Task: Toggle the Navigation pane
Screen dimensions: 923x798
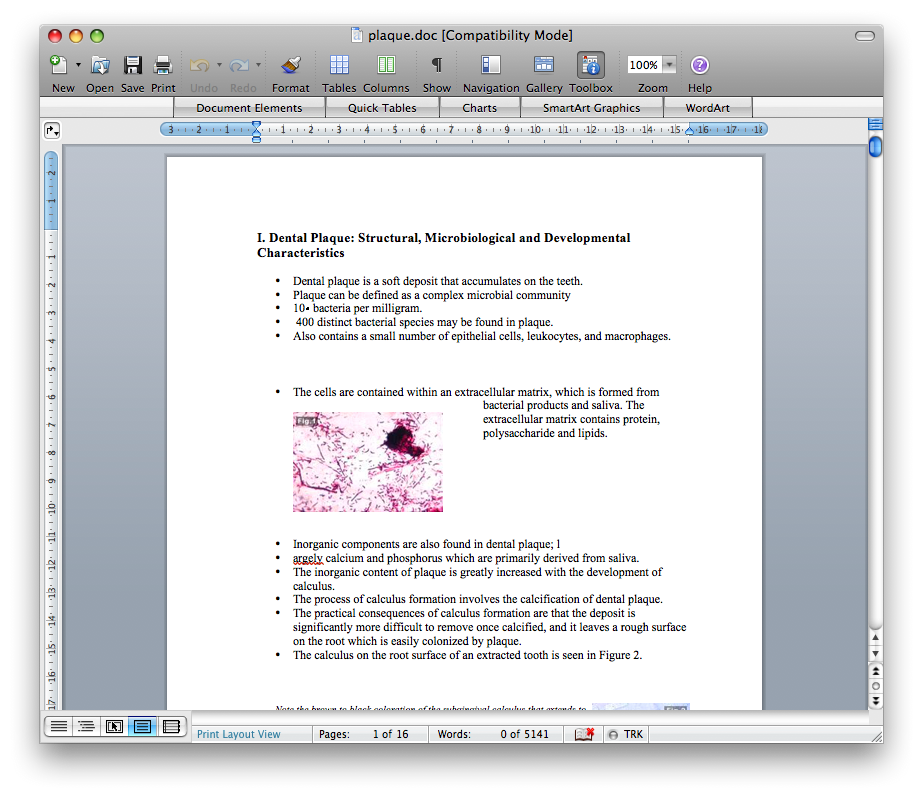Action: click(490, 66)
